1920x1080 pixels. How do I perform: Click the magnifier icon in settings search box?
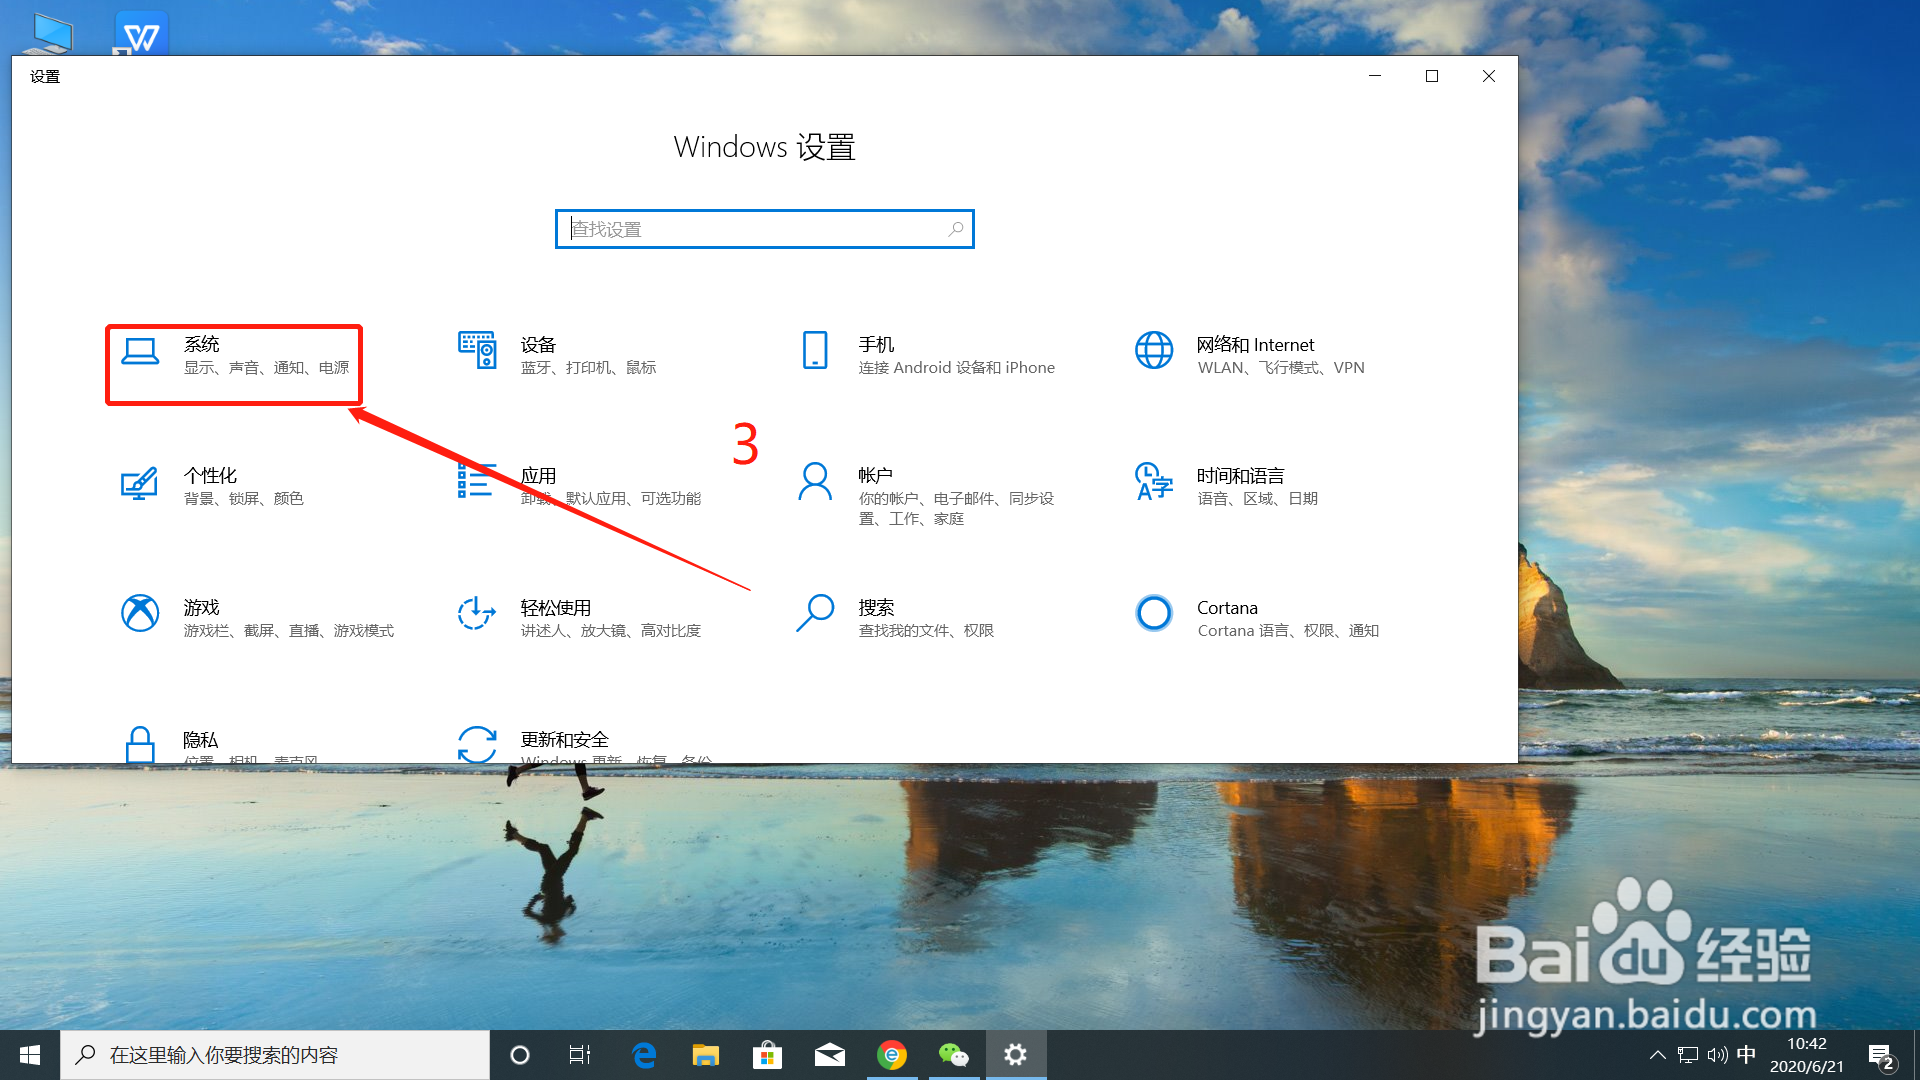956,229
